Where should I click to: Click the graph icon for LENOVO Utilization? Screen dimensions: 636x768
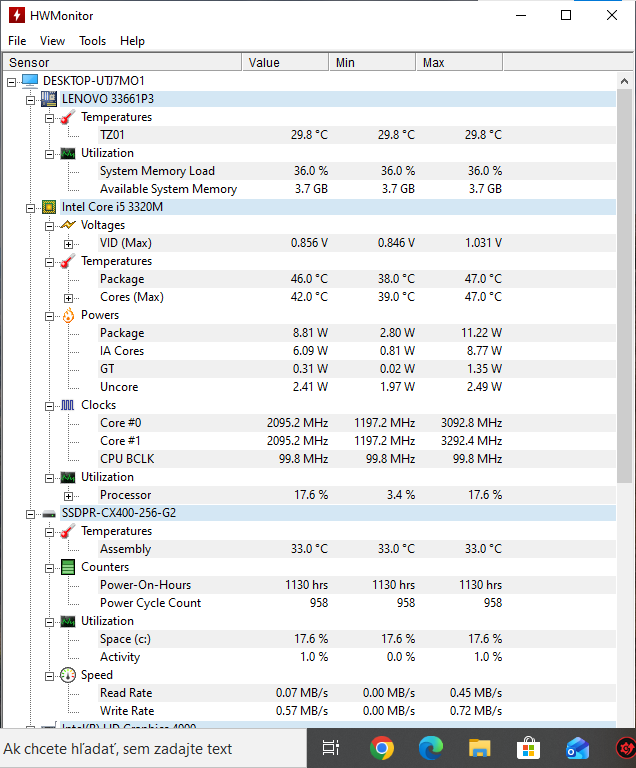68,153
